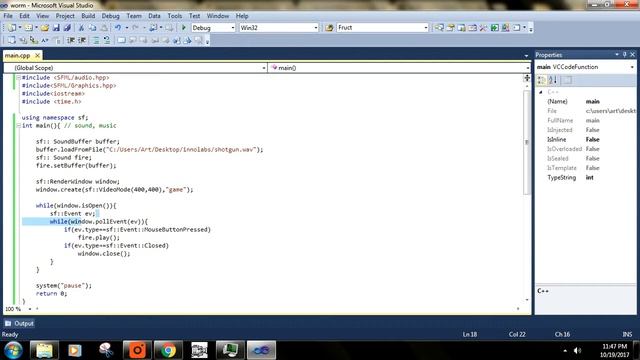Click the Find in Files icon beside Fruct
The width and height of the screenshot is (640, 360).
tap(329, 28)
